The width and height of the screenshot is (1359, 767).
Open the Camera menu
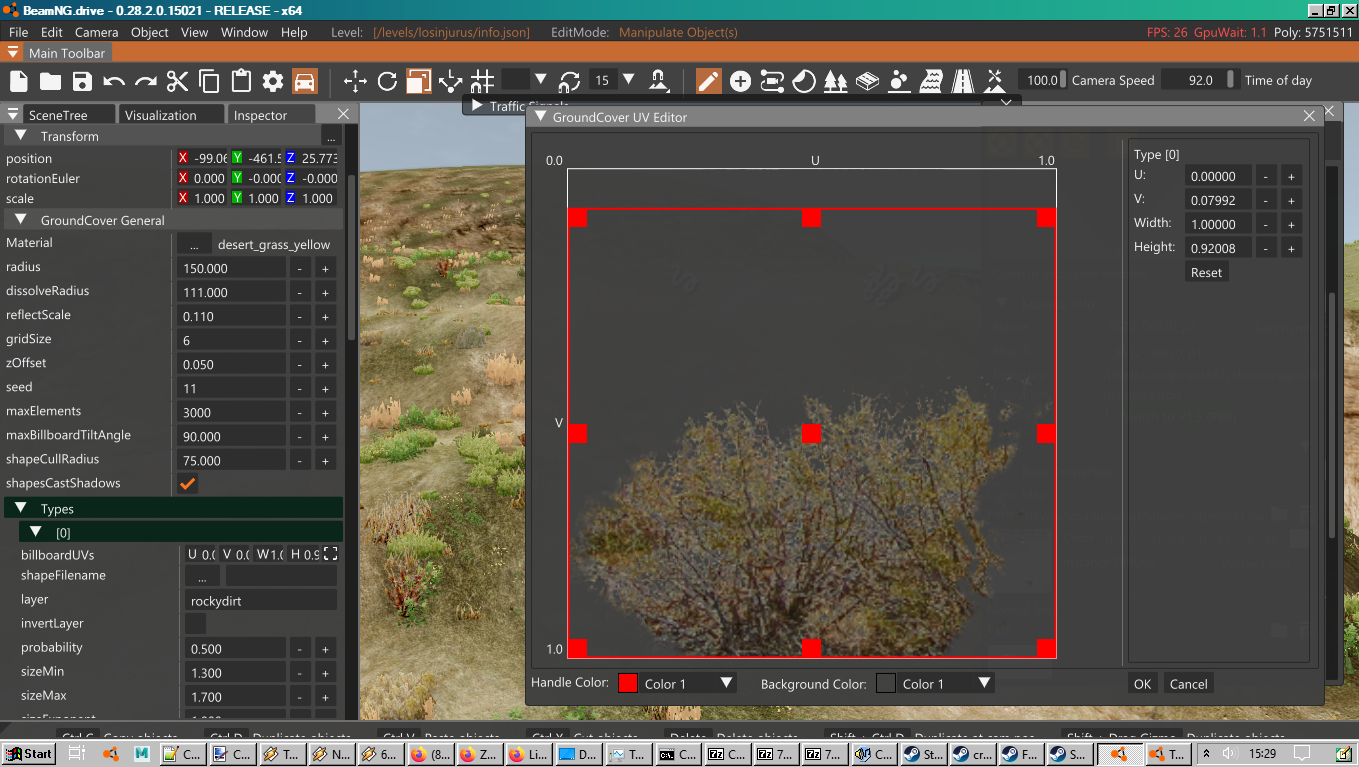[96, 32]
